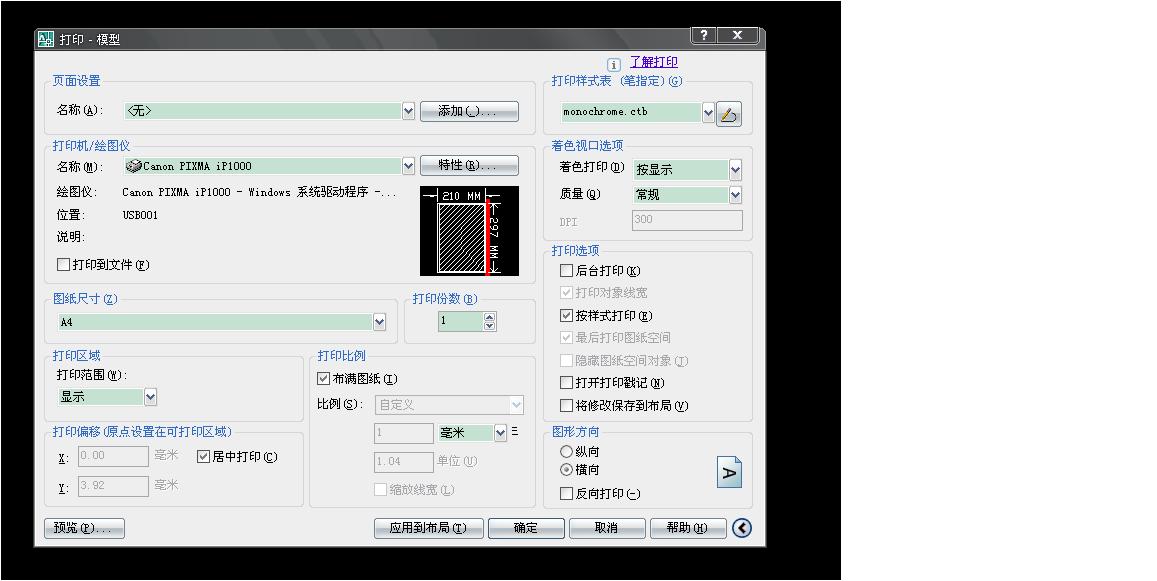Increase print copies with up arrow
This screenshot has height=581, width=1157.
tap(489, 317)
